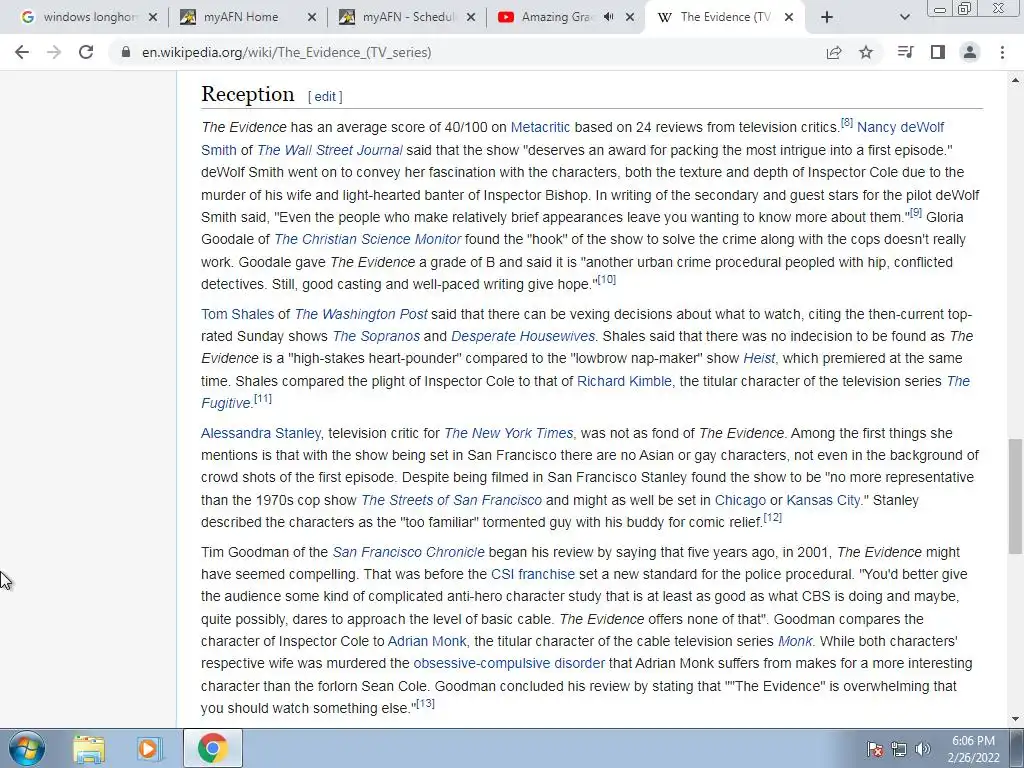Open the media control icon
Screen dimensions: 1024x768
[x=905, y=52]
